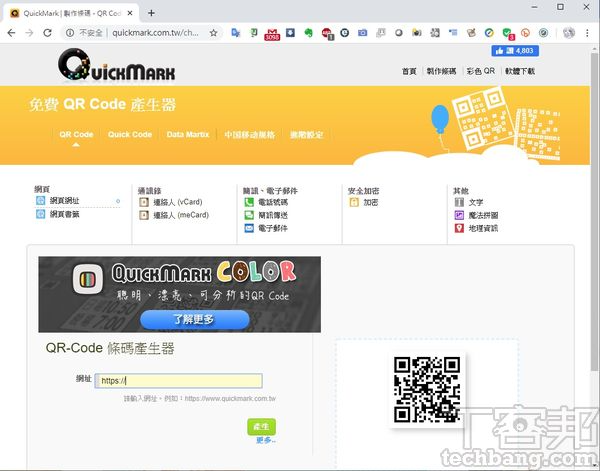
Task: Click the red 地理資訊 map pin icon
Action: pyautogui.click(x=459, y=228)
